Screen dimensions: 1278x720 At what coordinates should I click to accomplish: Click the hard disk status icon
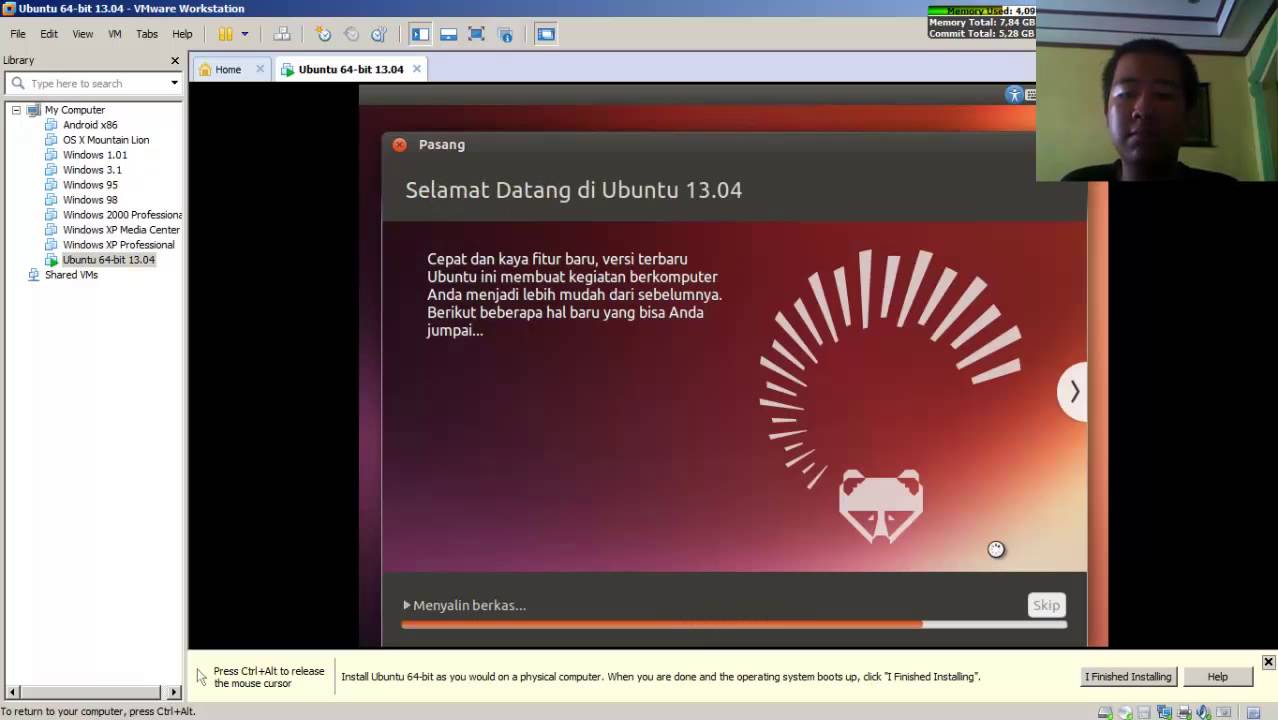pos(1105,712)
